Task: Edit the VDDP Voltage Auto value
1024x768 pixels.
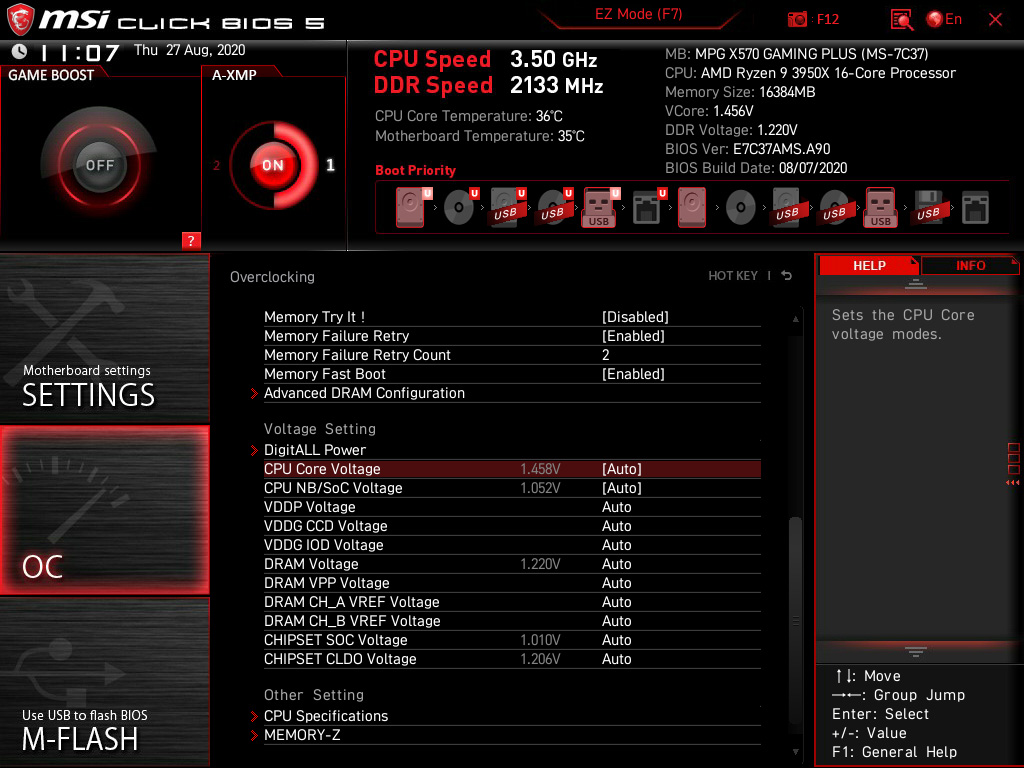Action: [x=616, y=507]
